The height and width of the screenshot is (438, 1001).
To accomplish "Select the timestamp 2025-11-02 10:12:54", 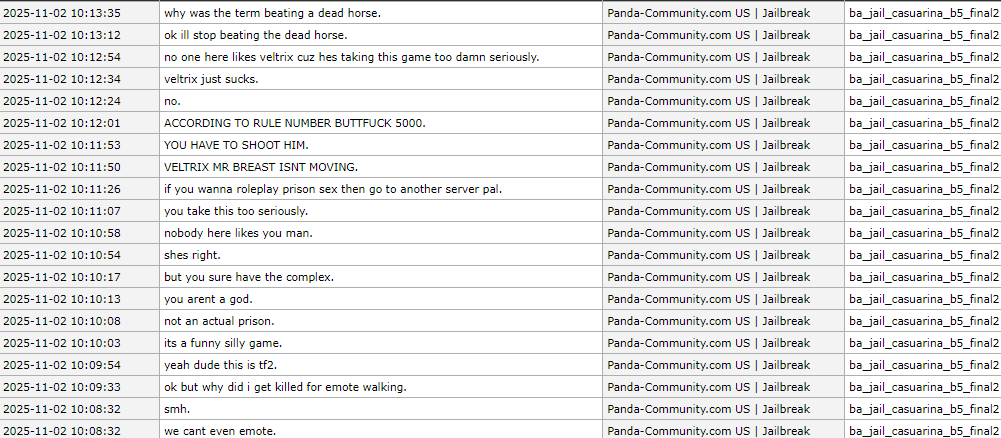I will pyautogui.click(x=63, y=57).
